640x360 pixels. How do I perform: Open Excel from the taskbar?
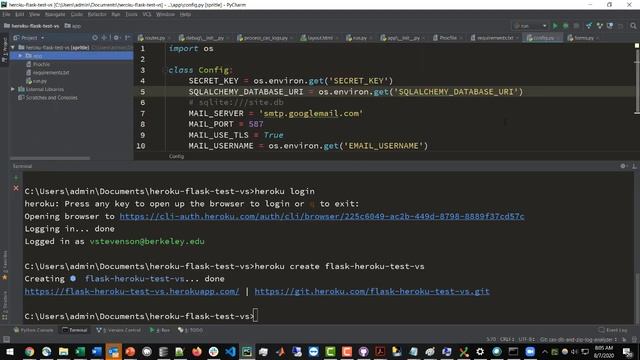[x=80, y=351]
